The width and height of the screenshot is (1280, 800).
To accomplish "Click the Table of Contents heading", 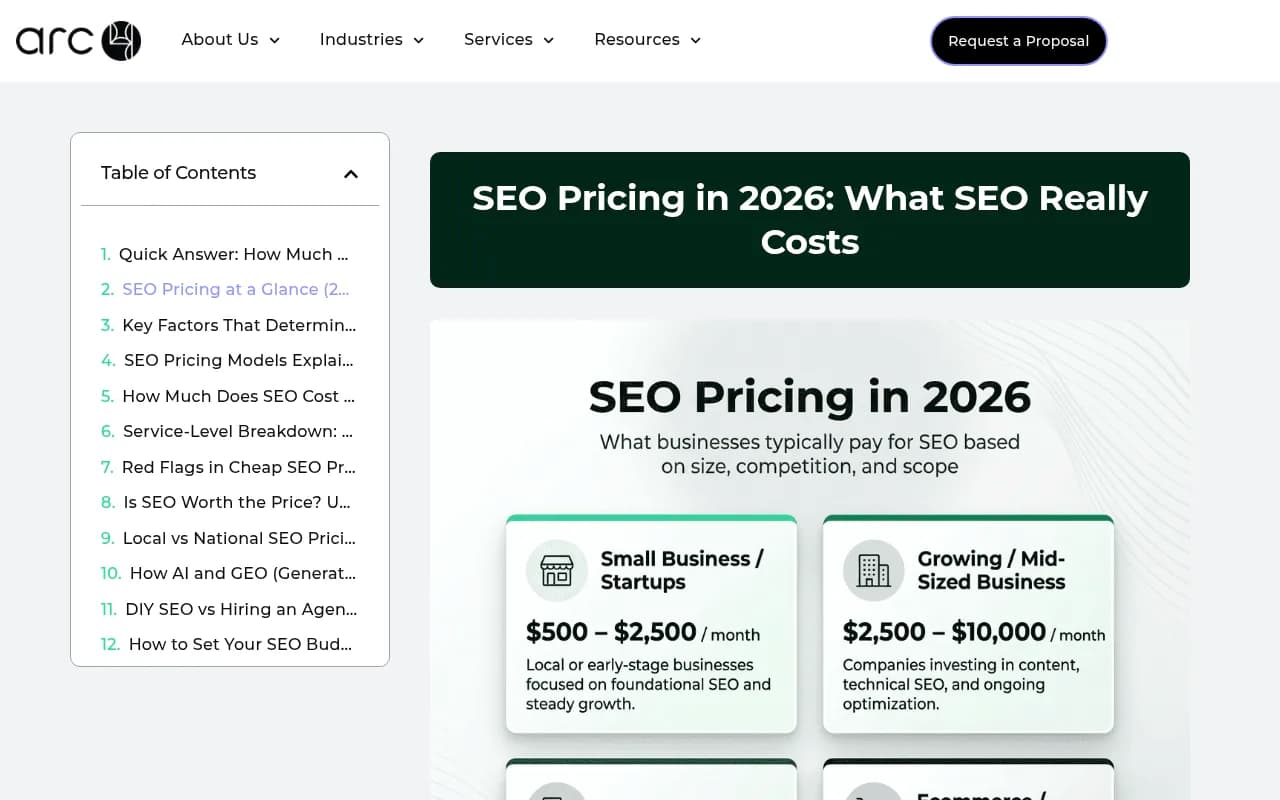I will 178,173.
